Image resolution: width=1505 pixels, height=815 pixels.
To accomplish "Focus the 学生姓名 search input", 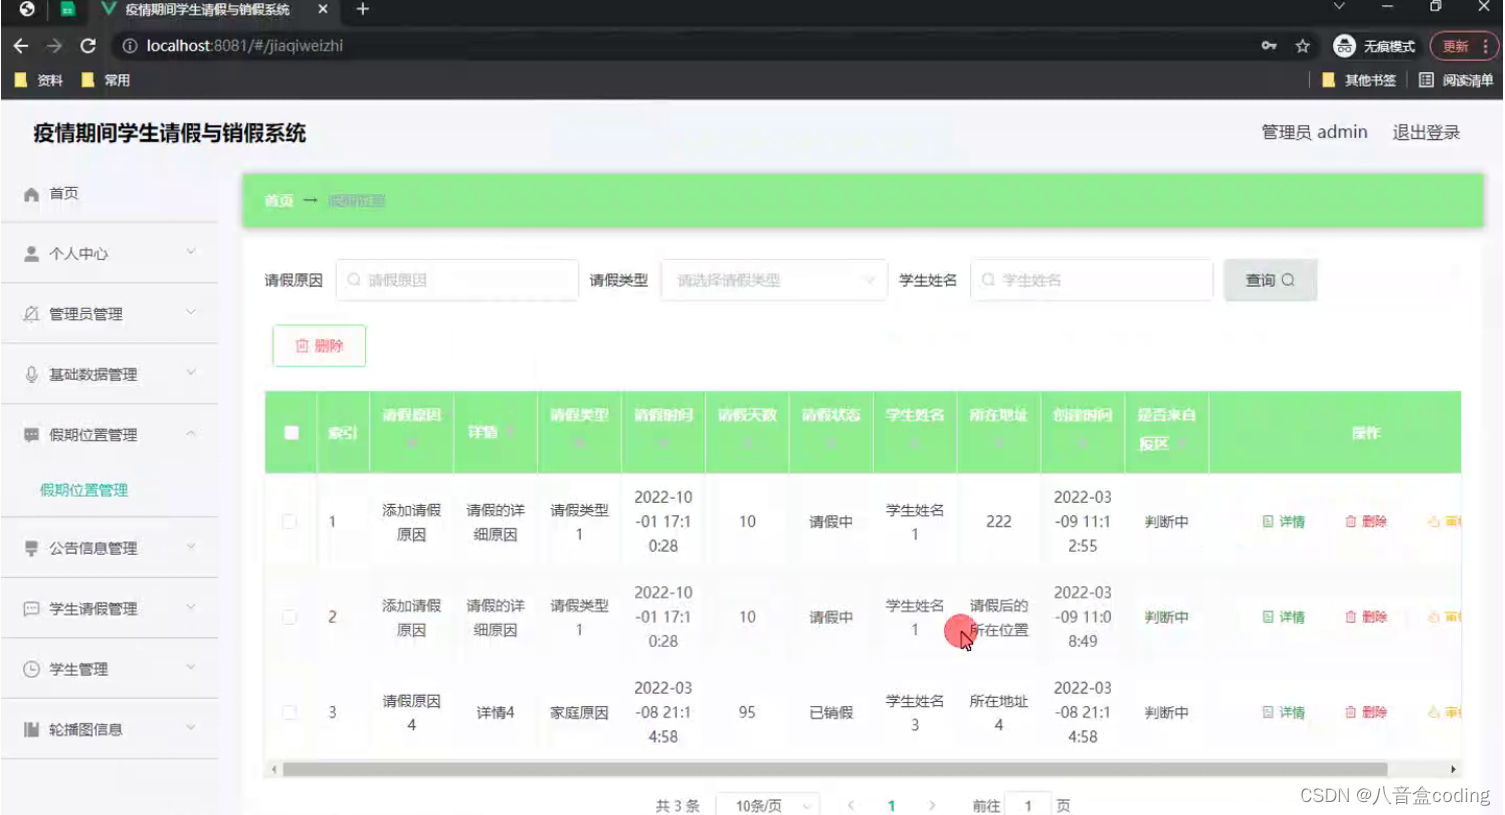I will point(1092,280).
